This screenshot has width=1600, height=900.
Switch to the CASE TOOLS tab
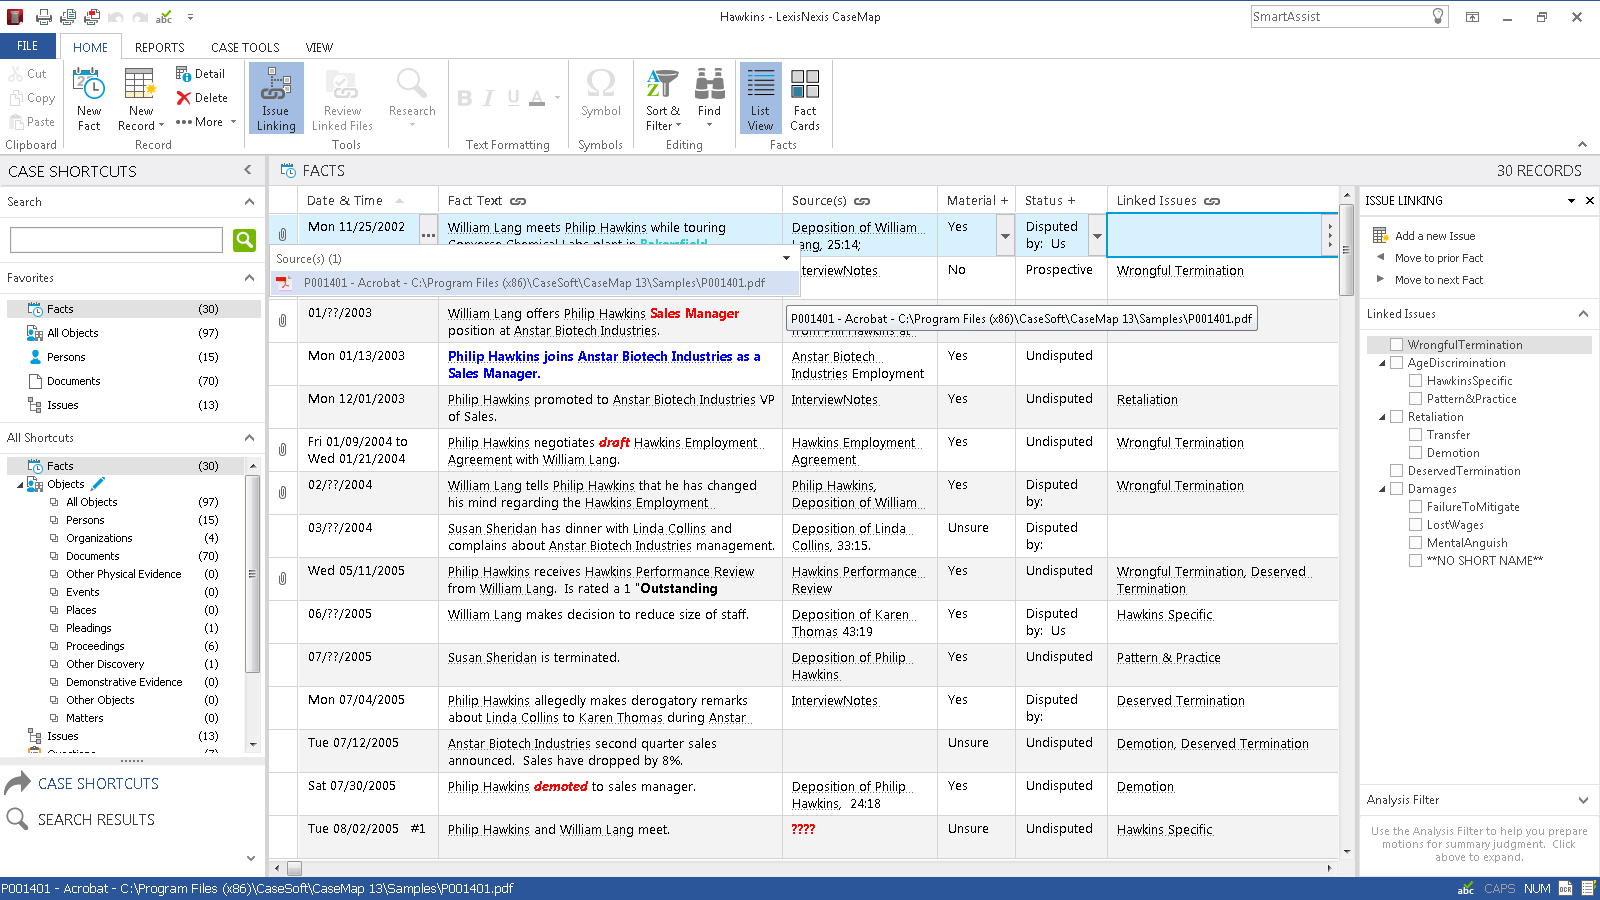click(245, 47)
